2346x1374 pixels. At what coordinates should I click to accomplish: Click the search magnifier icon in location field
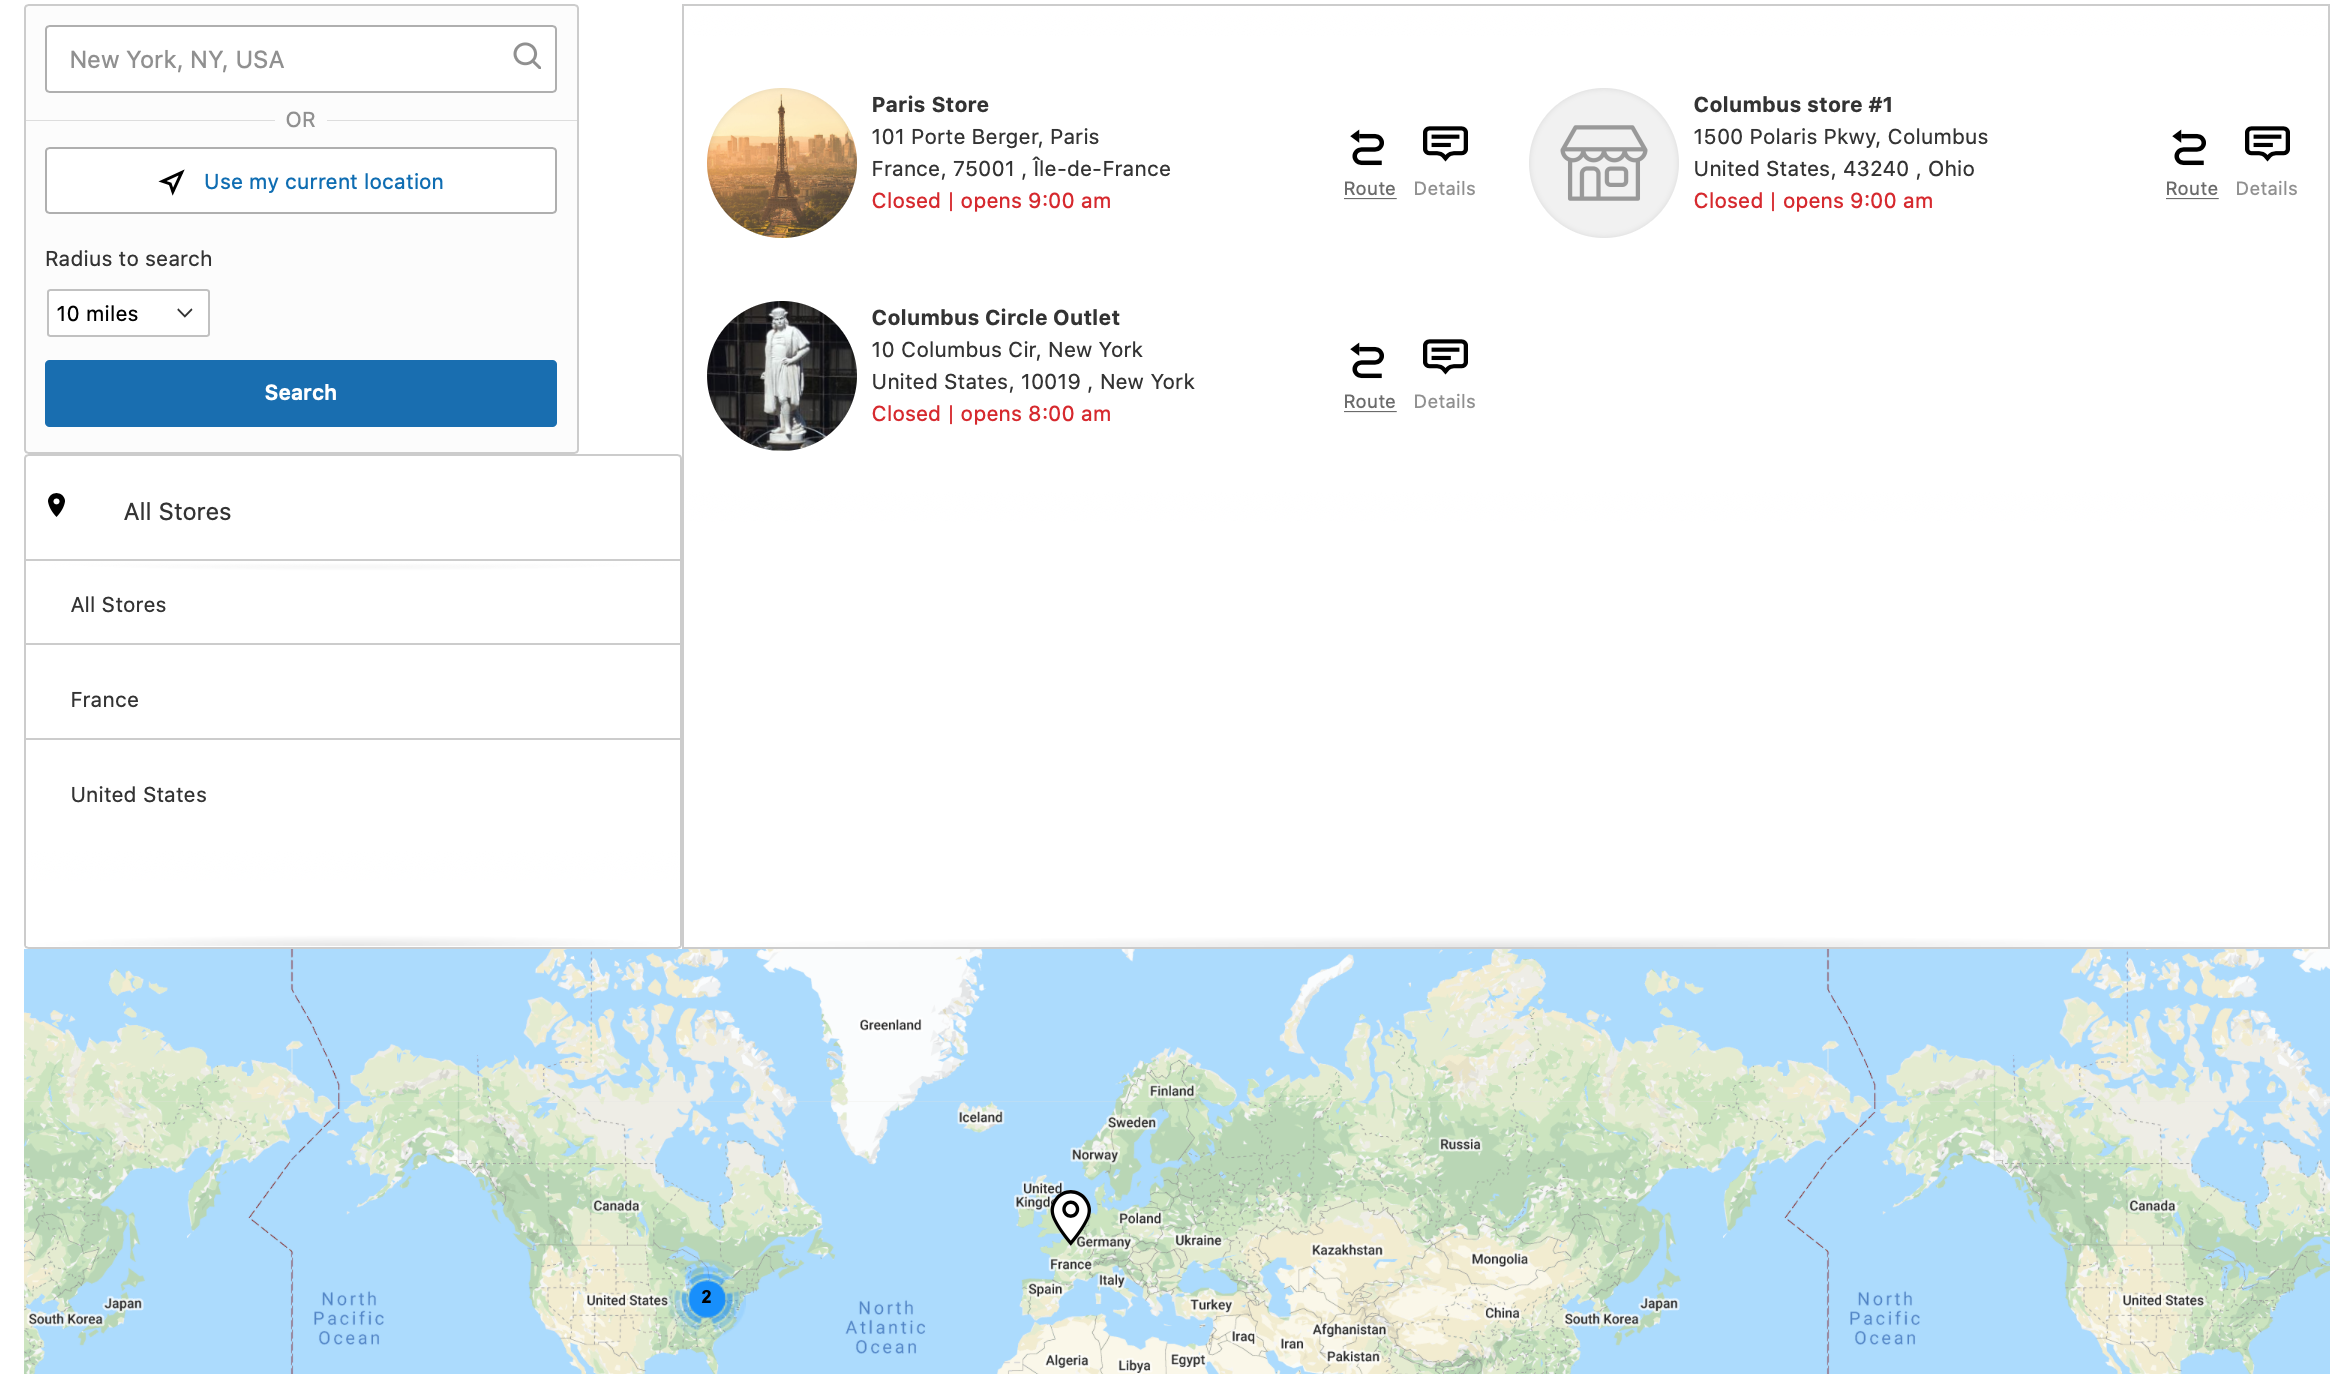527,56
